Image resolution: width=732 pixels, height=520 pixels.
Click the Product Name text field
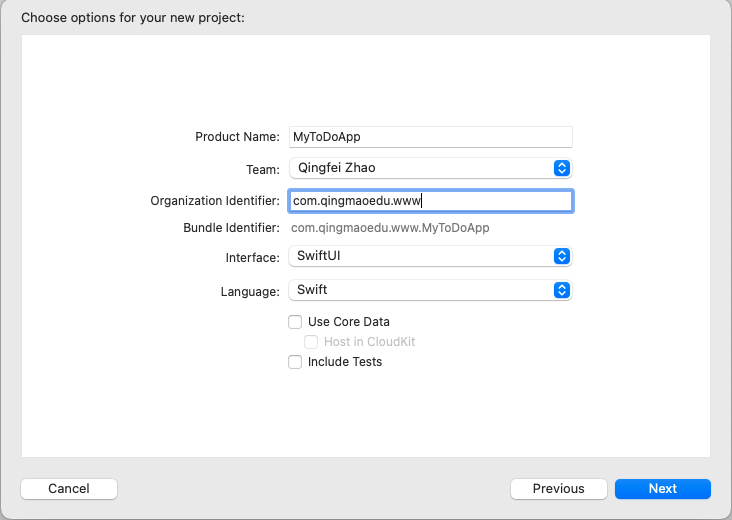[x=430, y=137]
